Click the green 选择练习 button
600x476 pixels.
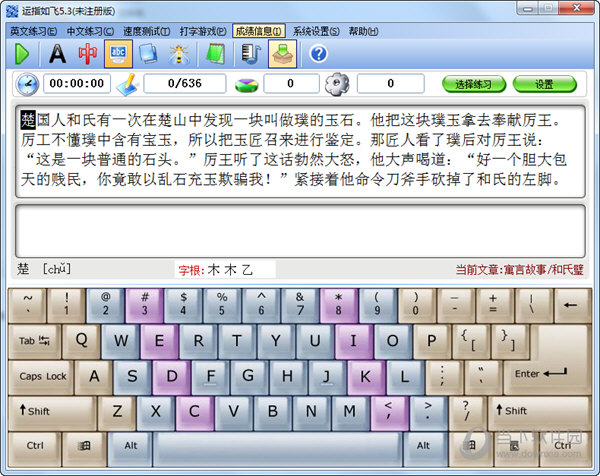474,84
